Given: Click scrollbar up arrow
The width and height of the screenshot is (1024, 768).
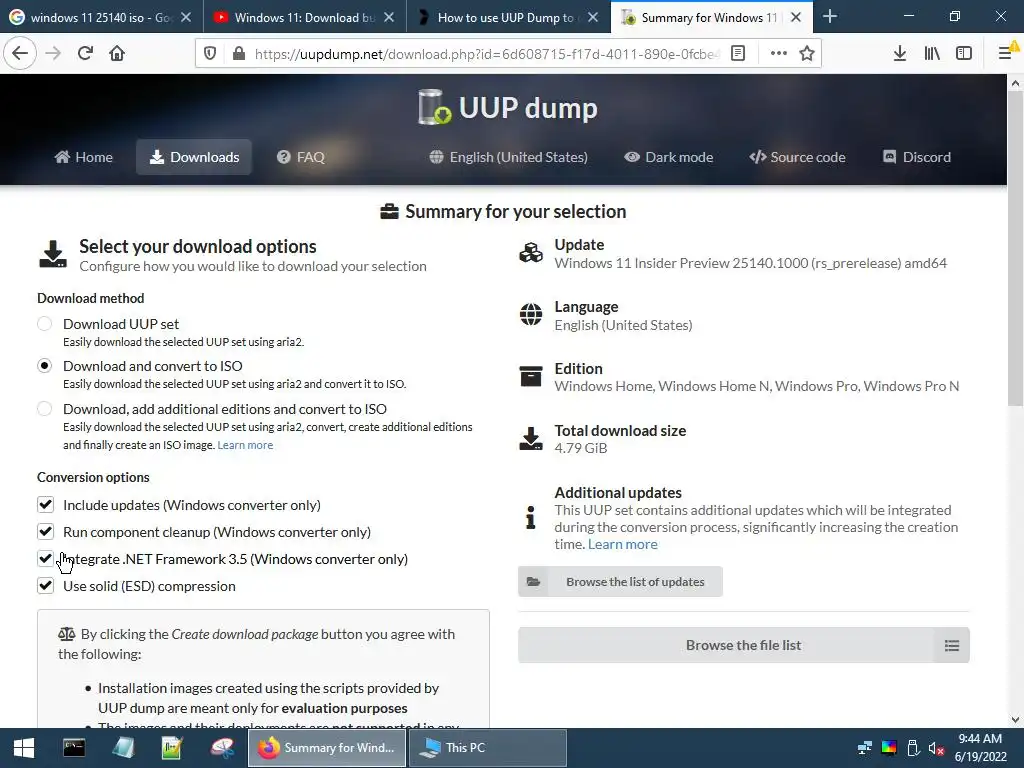Looking at the screenshot, I should coord(1015,83).
